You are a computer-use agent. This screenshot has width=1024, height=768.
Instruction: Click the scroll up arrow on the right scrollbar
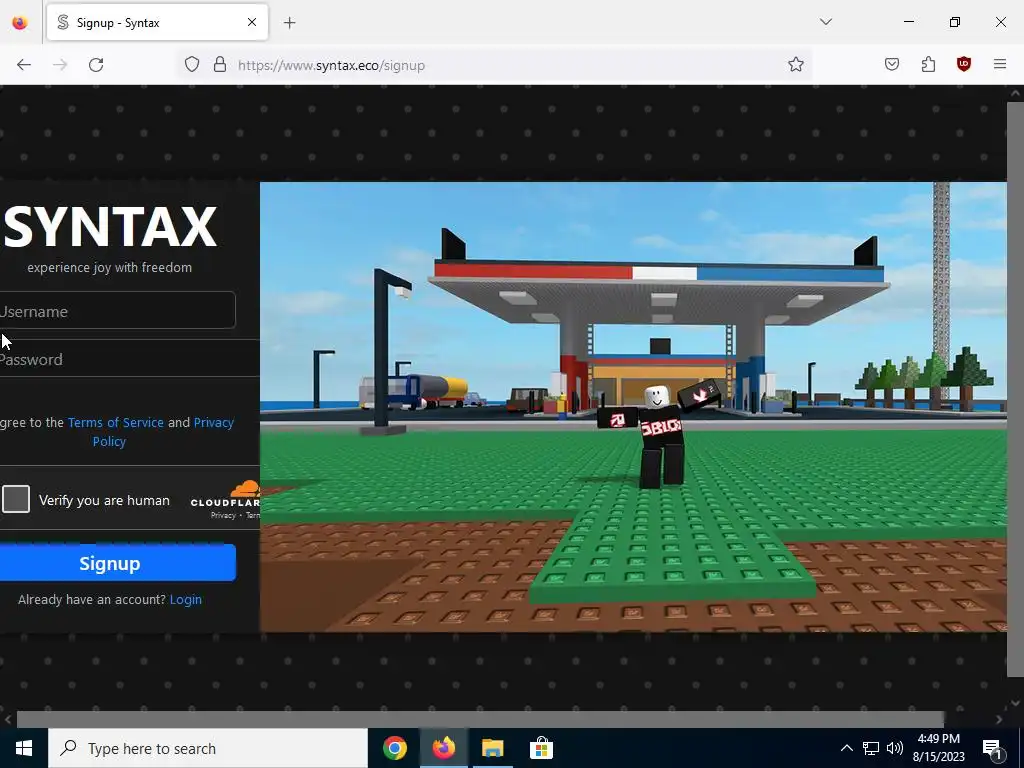point(1015,93)
